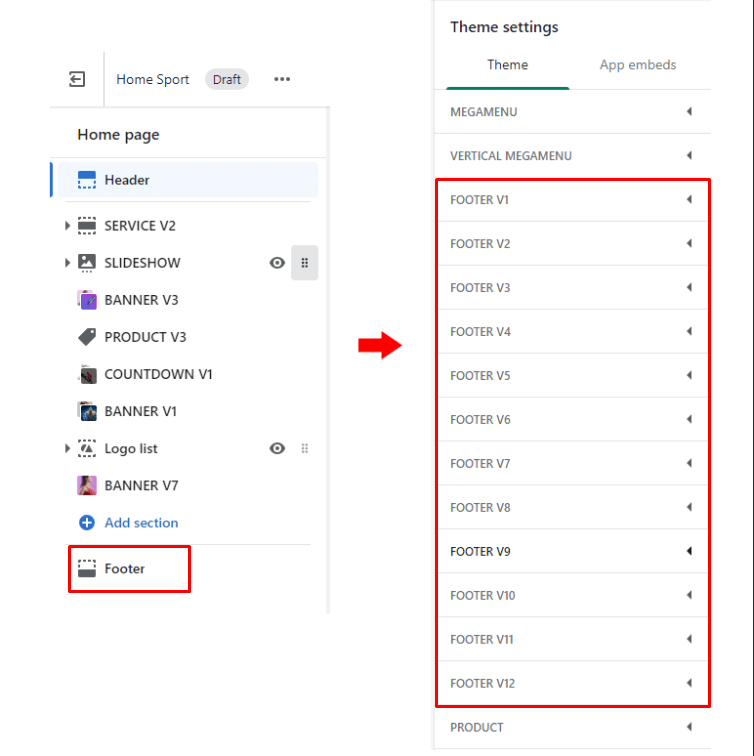Open the three-dot more actions menu
The image size is (754, 756).
pos(282,80)
